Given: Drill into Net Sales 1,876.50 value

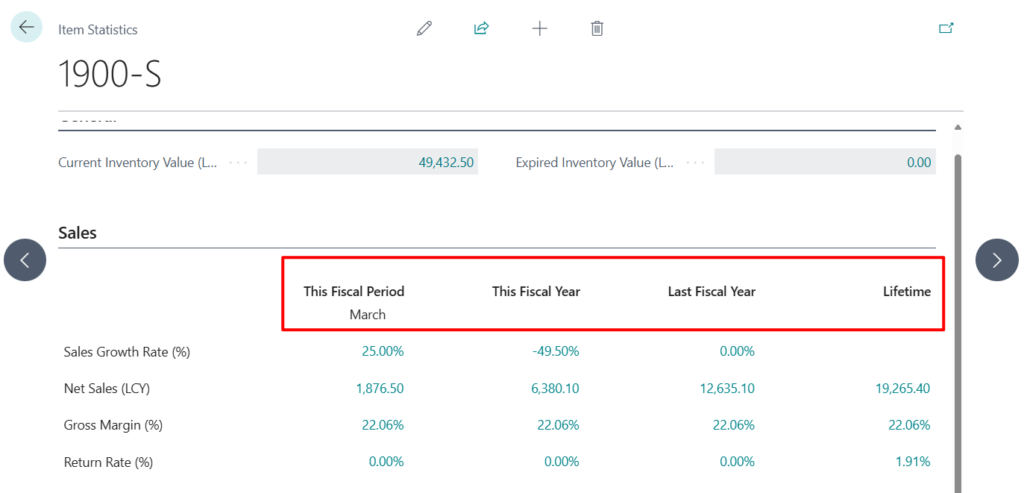Looking at the screenshot, I should pos(379,388).
